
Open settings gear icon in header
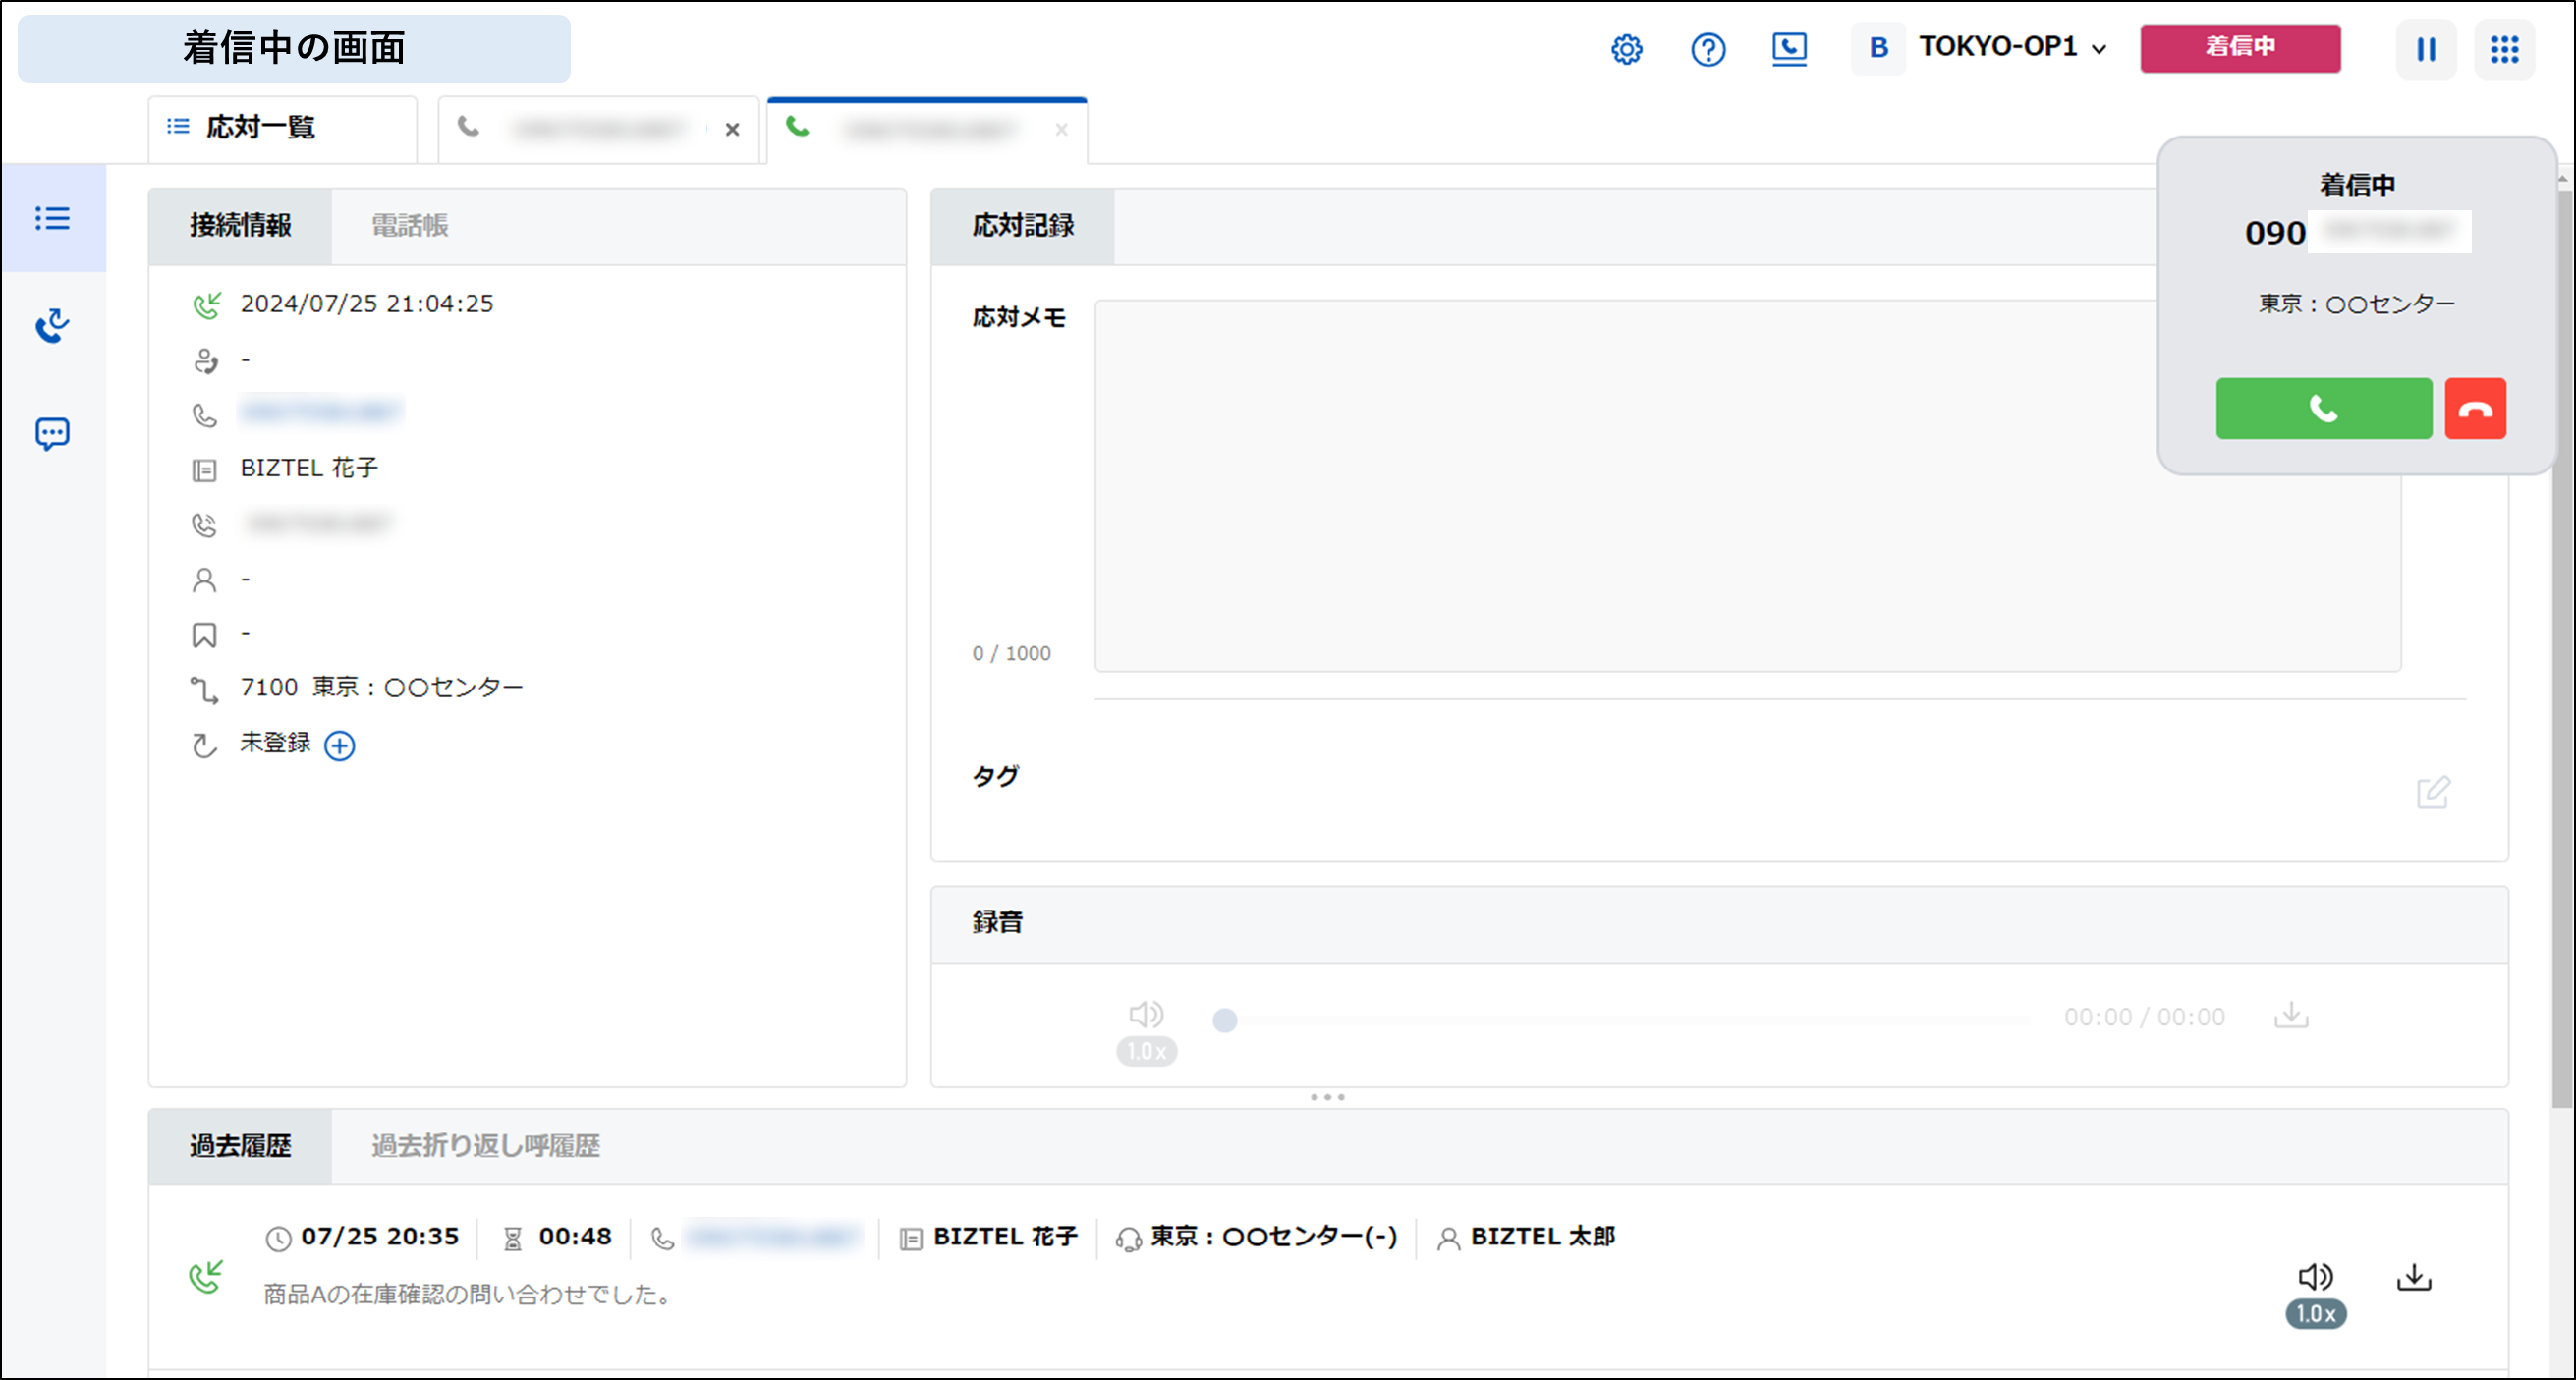pos(1626,49)
